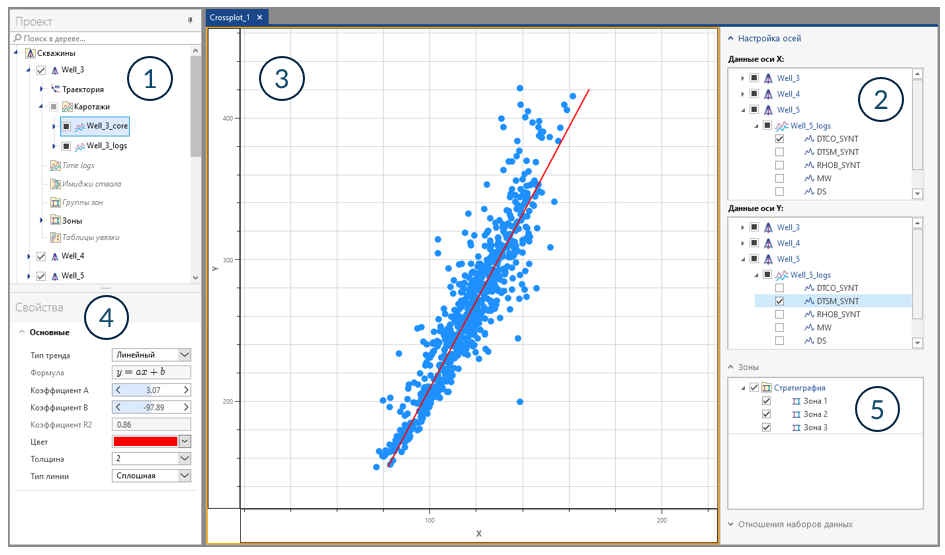Screen dimensions: 945x555
Task: Select Well_5_logs in Y axis data
Action: coord(811,275)
